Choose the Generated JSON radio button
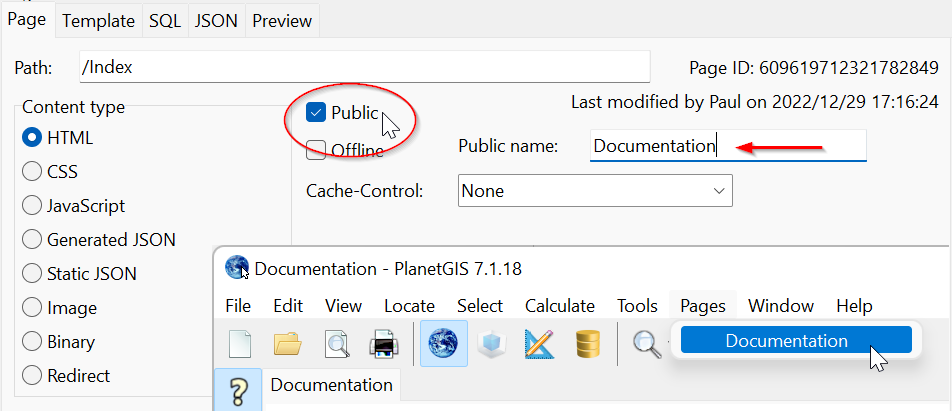Image resolution: width=952 pixels, height=411 pixels. 32,240
